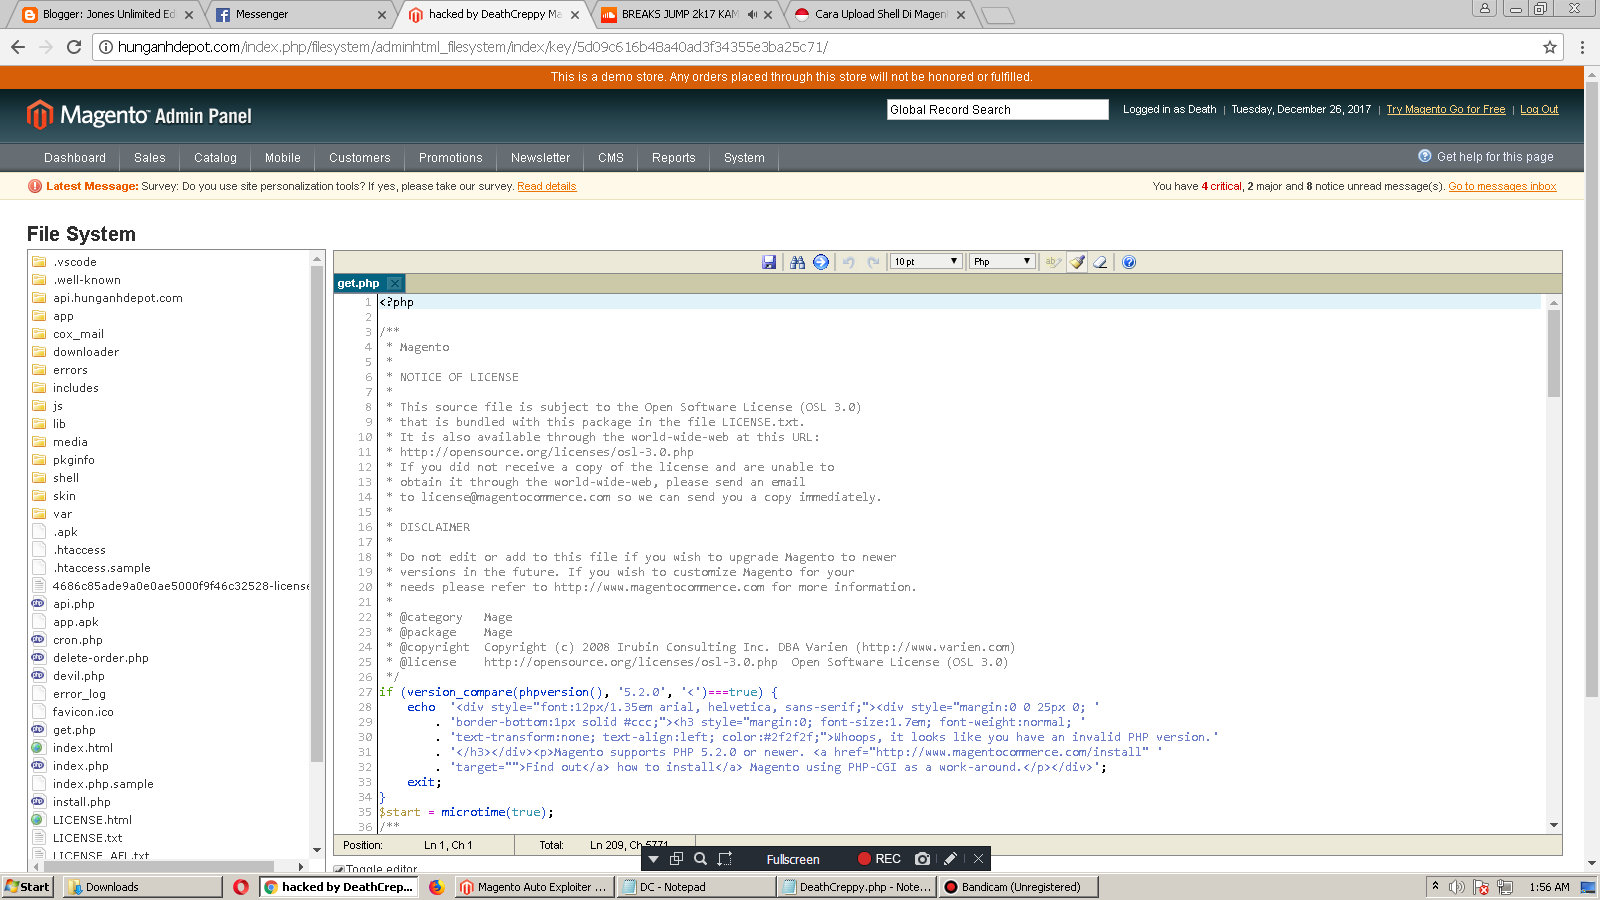This screenshot has width=1600, height=900.
Task: Click inside the Global Record Search field
Action: tap(996, 109)
